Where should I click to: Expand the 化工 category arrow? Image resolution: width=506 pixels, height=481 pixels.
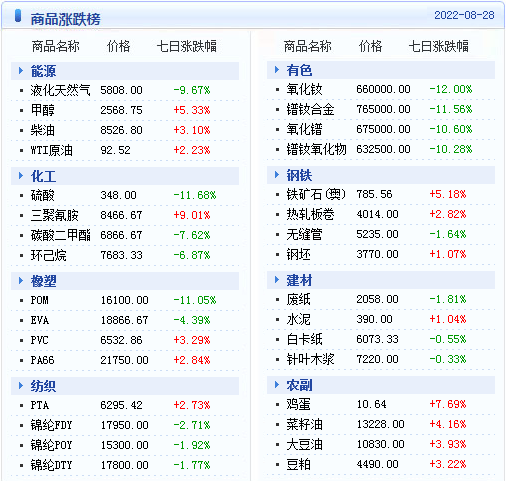21,176
